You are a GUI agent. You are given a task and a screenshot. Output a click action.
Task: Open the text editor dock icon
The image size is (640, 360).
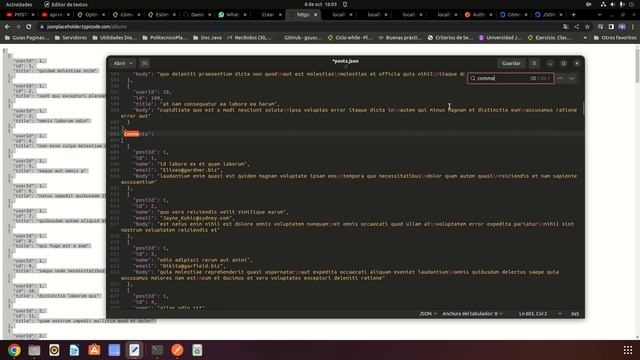(134, 350)
